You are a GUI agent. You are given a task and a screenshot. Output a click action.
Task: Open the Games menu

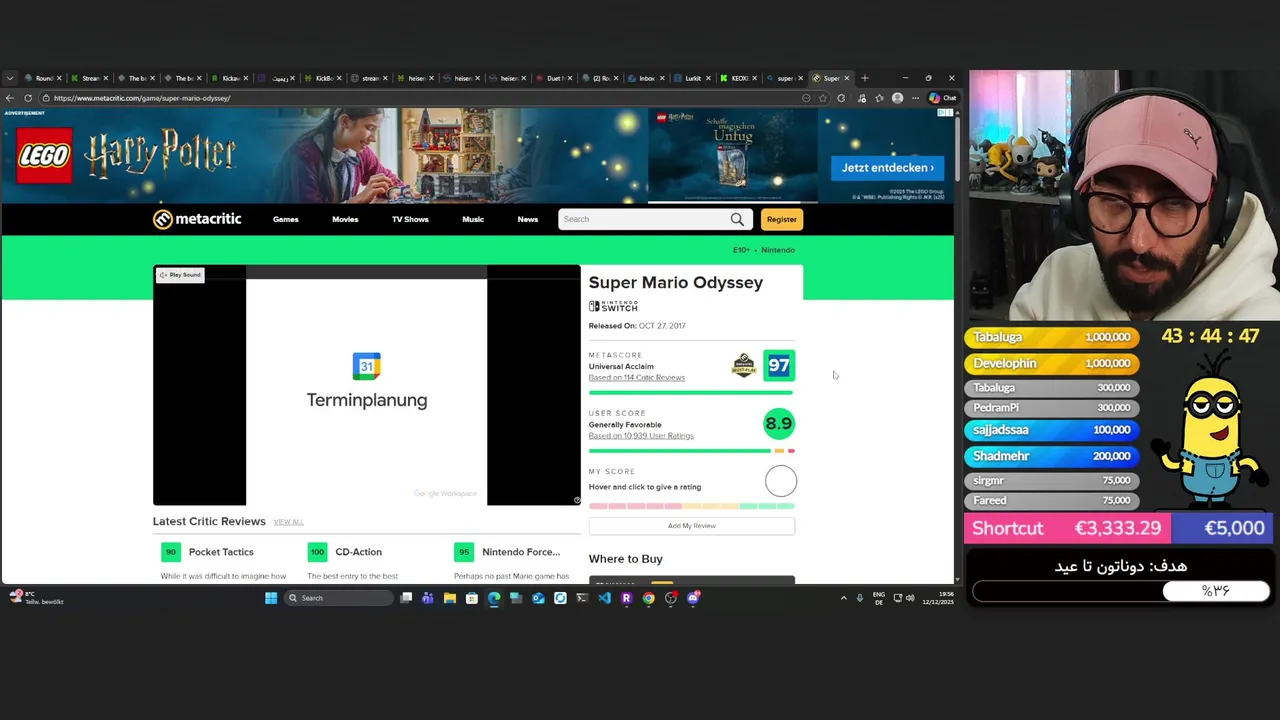pyautogui.click(x=286, y=219)
